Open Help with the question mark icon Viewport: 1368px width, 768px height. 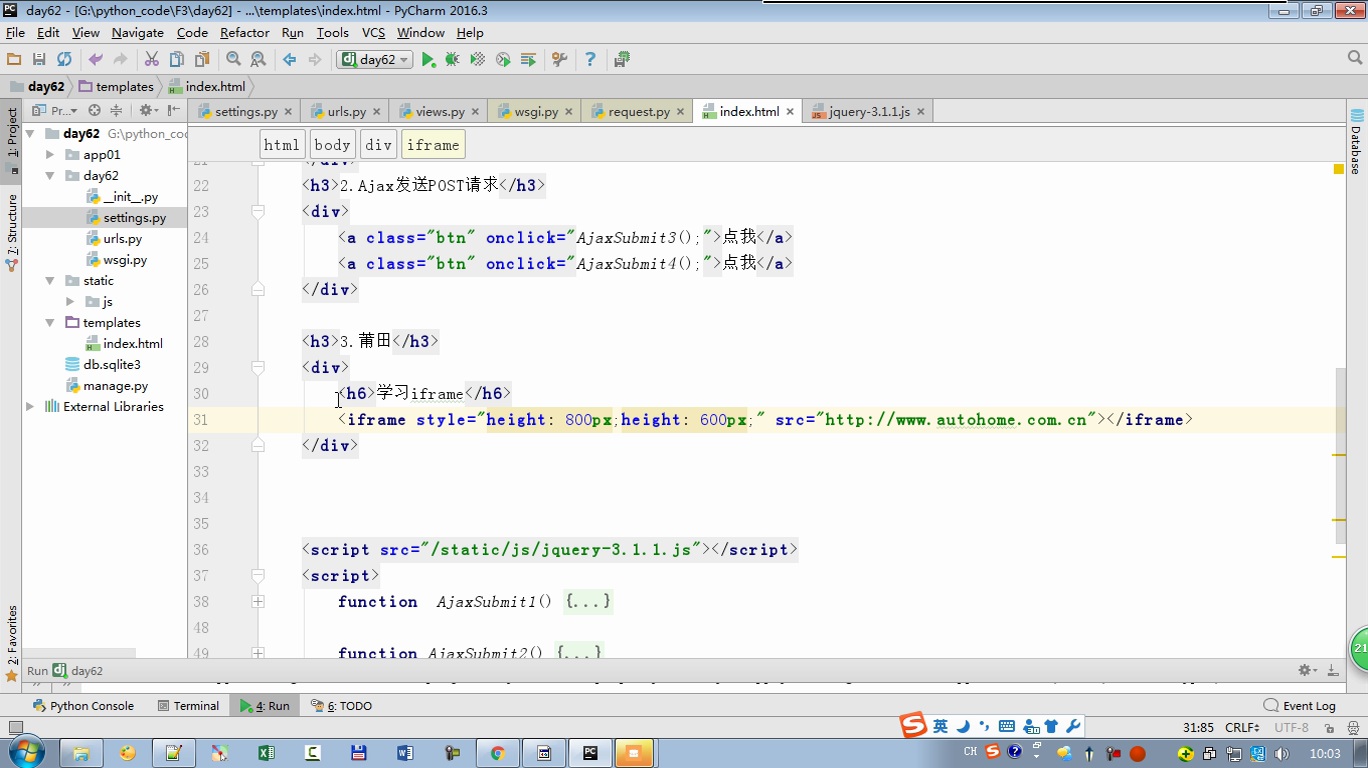590,60
